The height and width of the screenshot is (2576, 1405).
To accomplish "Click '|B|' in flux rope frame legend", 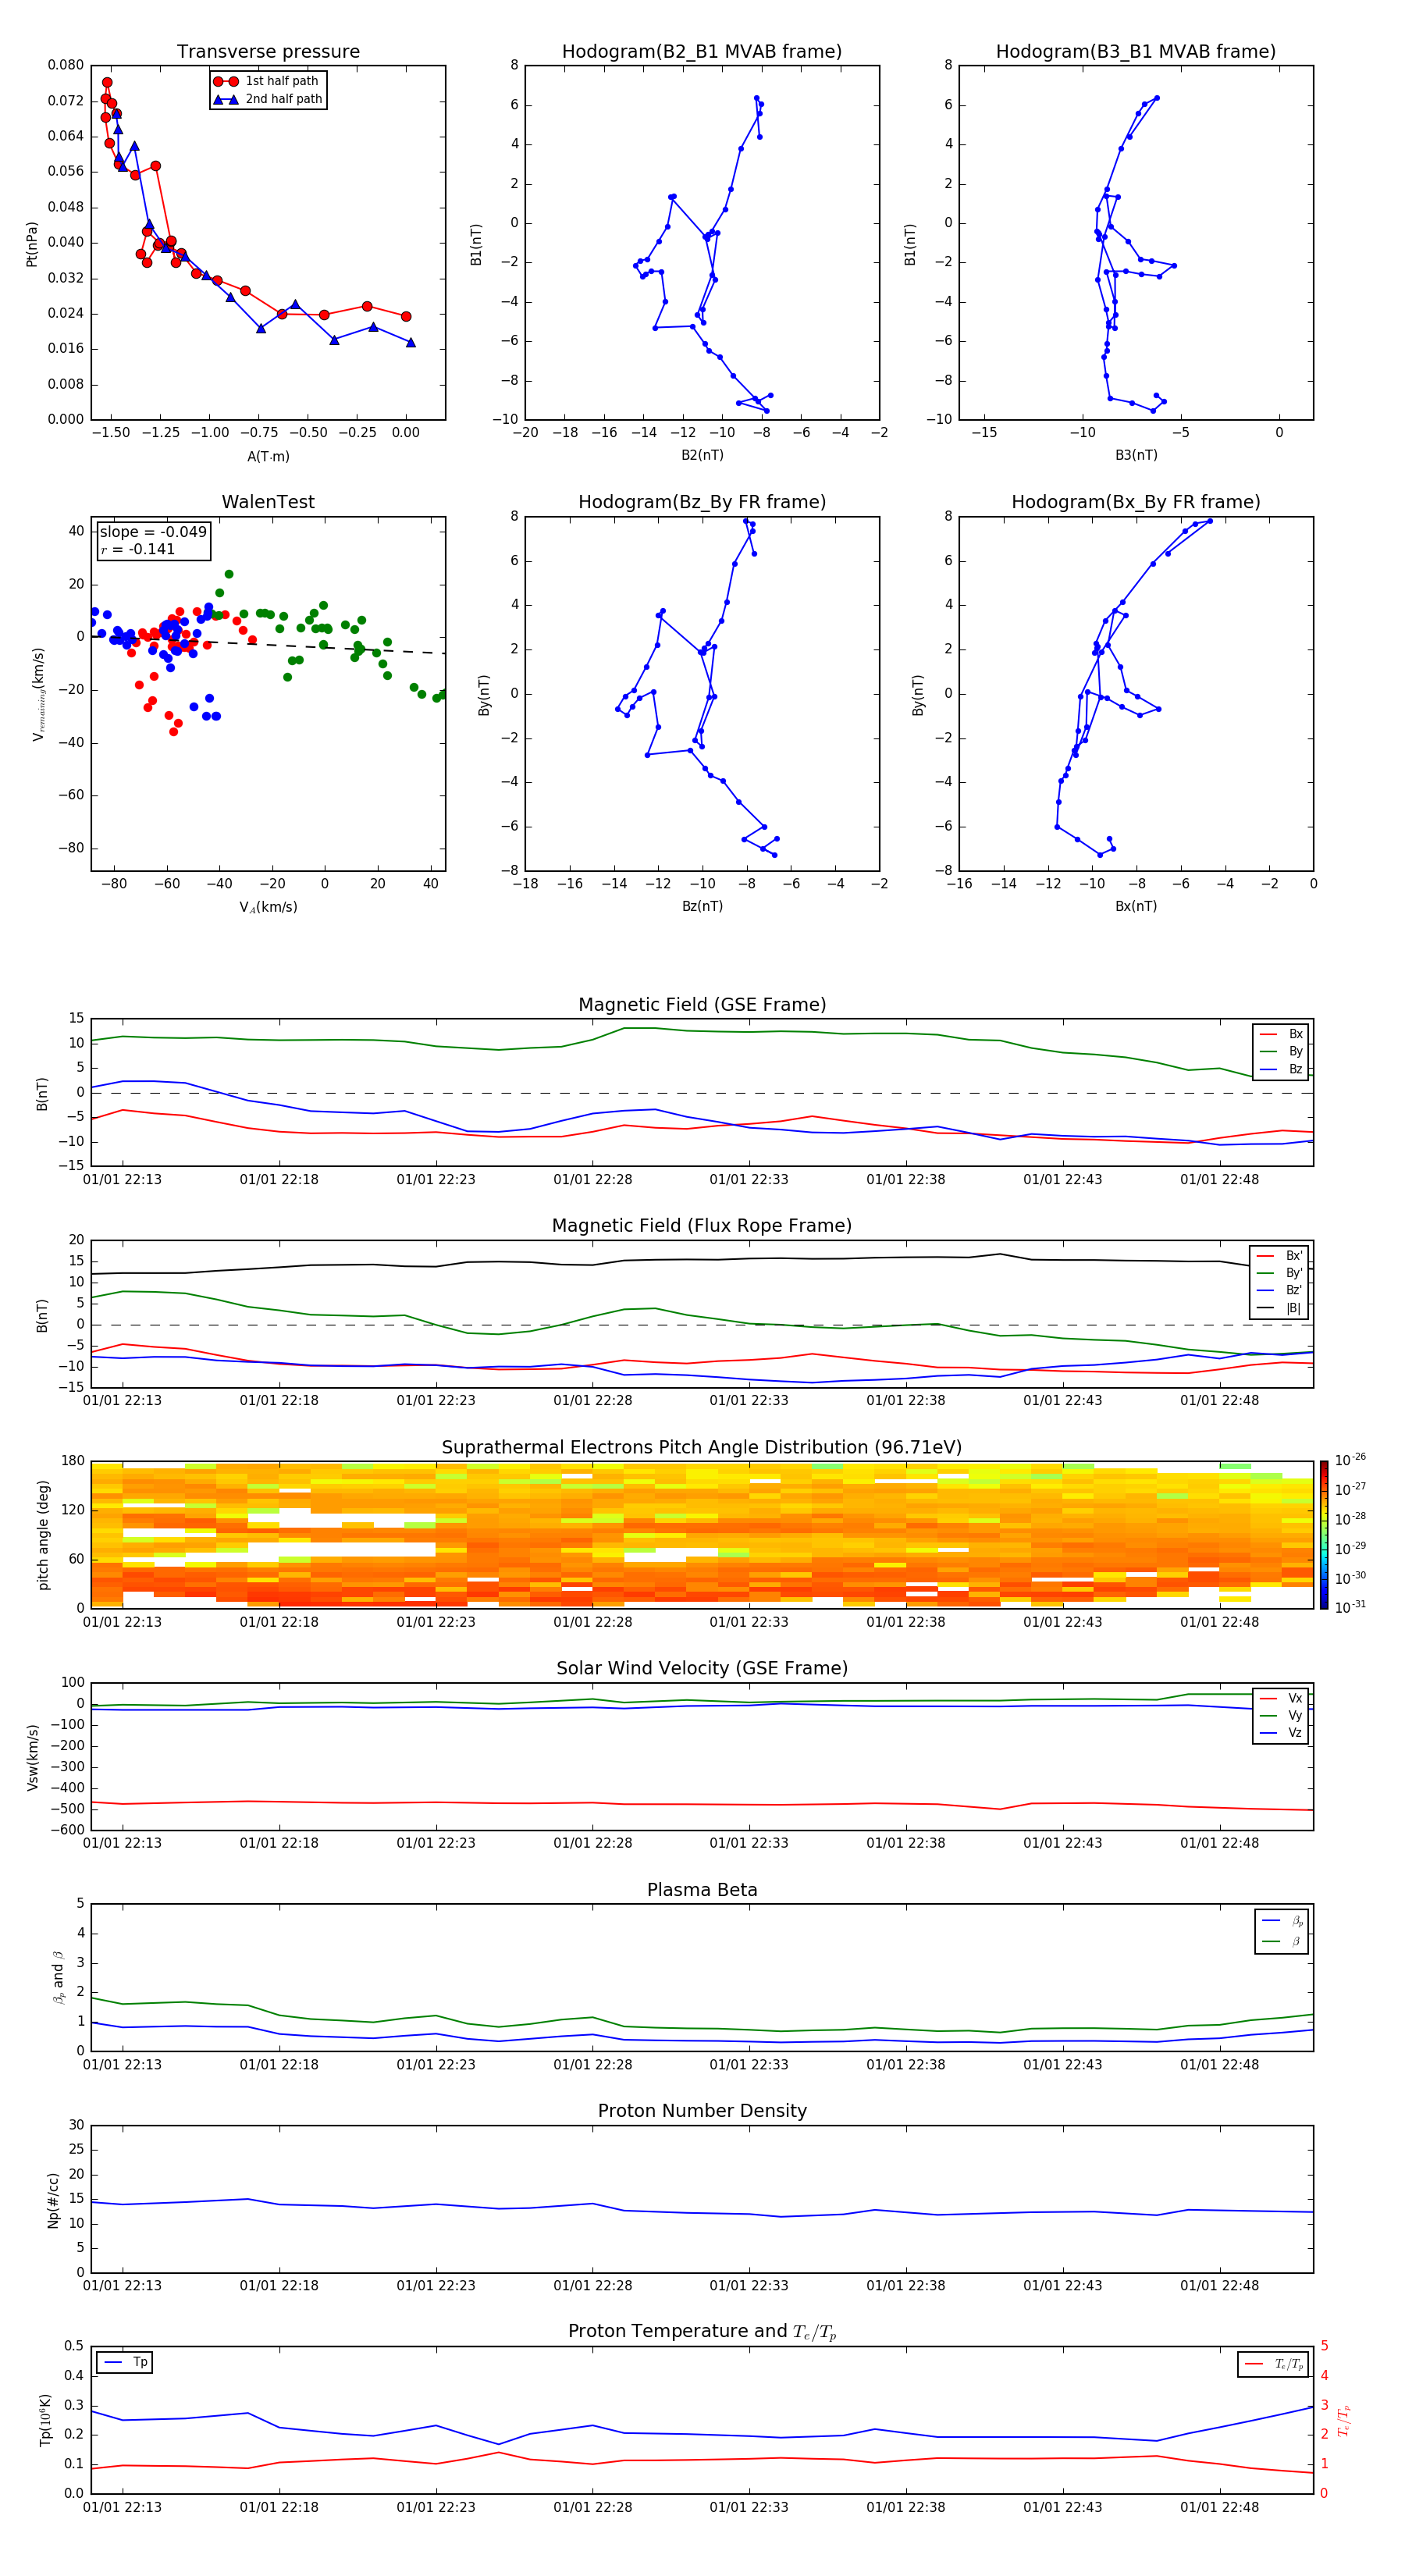I will tap(1279, 1308).
